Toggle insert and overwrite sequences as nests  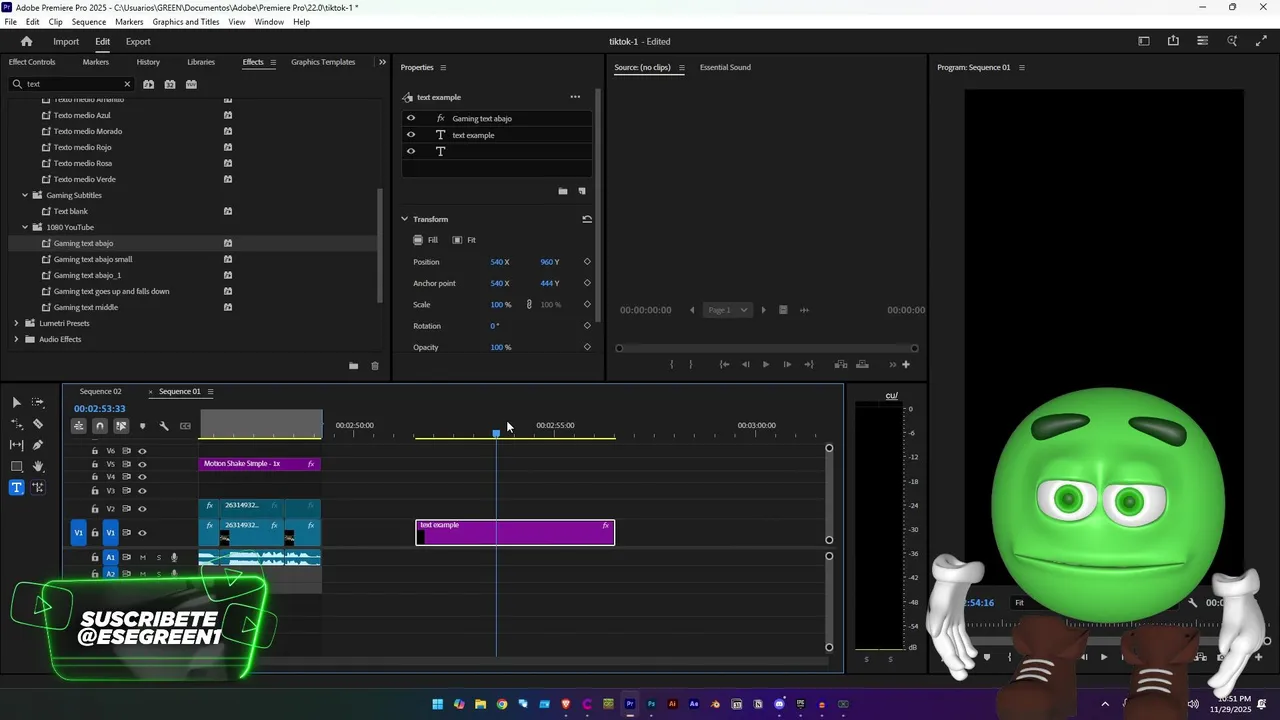pyautogui.click(x=78, y=426)
